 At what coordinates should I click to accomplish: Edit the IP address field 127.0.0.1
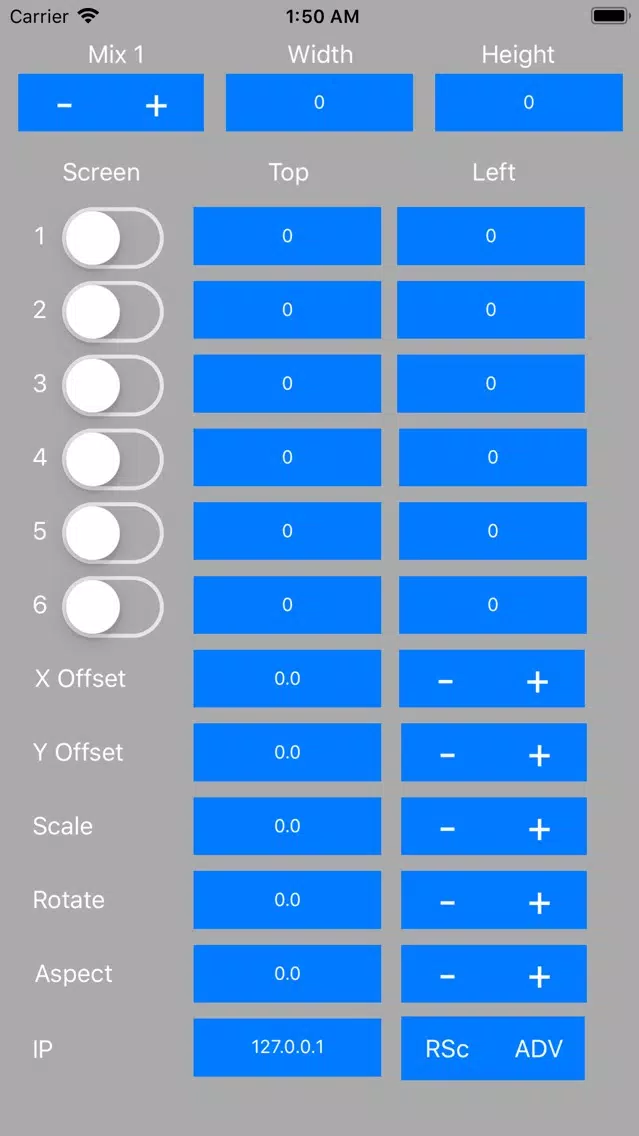287,1047
